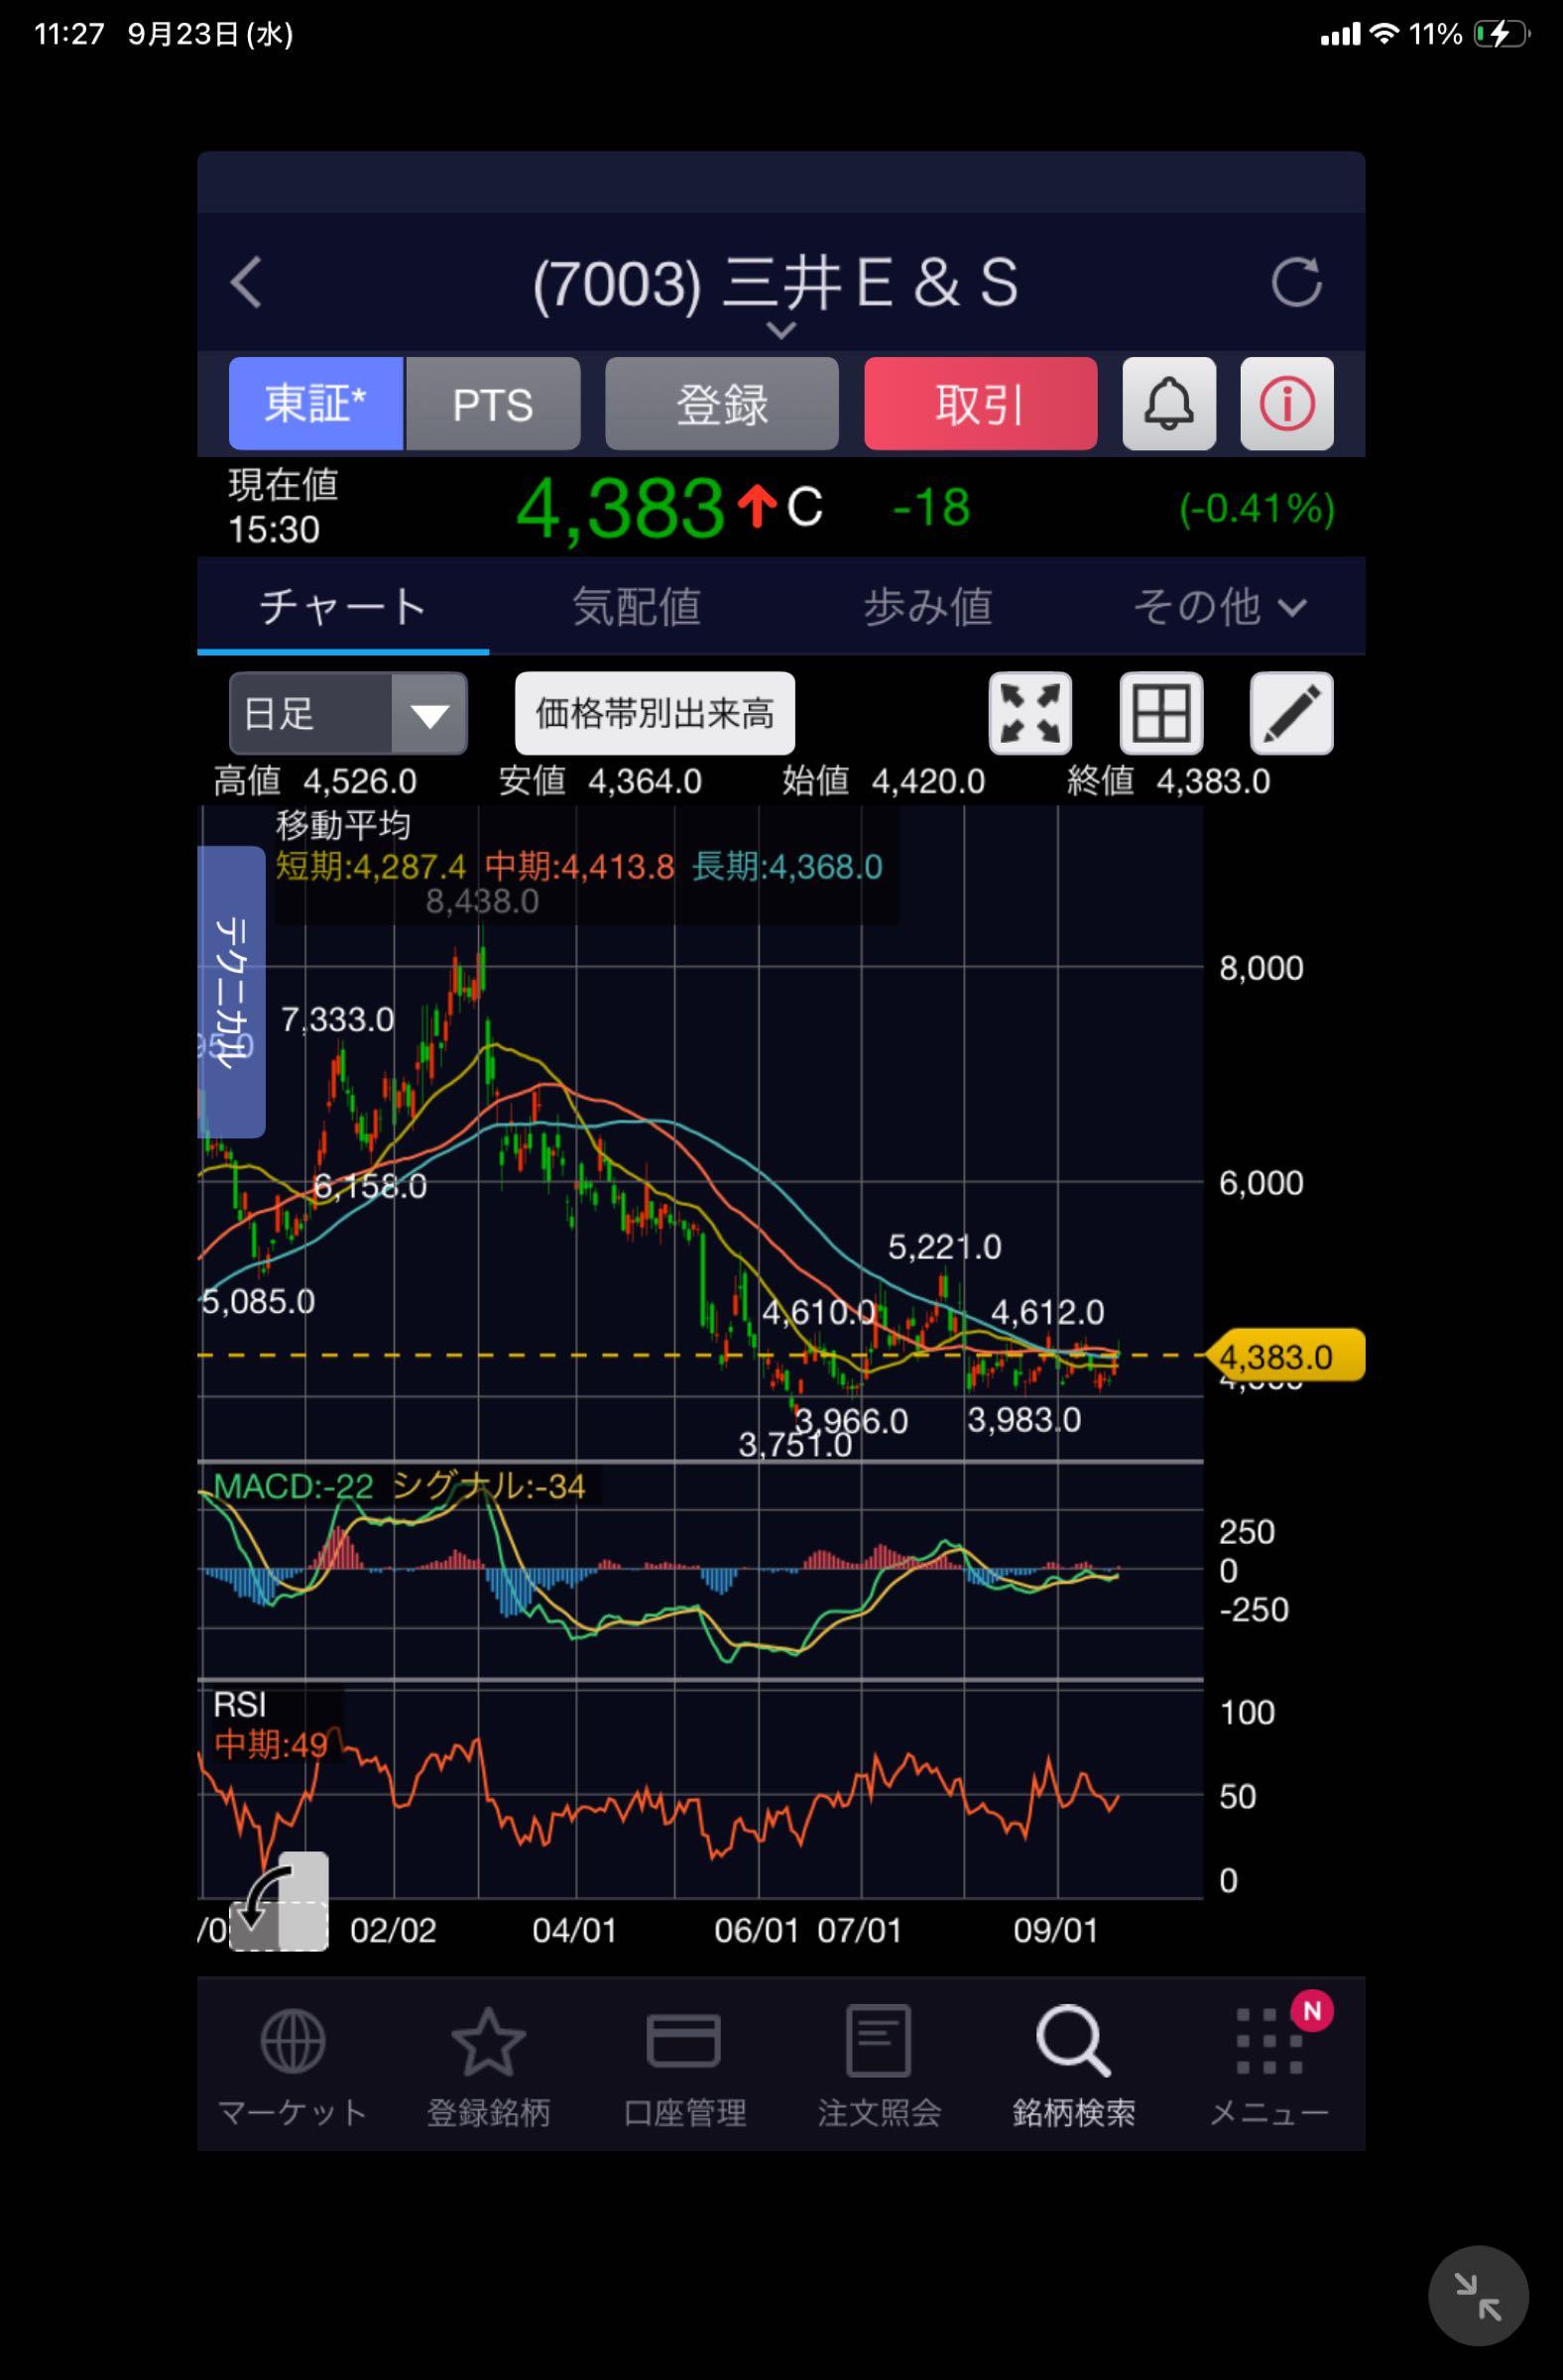Viewport: 1563px width, 2380px height.
Task: Tap the 高値 4,526.0 value
Action: (315, 781)
